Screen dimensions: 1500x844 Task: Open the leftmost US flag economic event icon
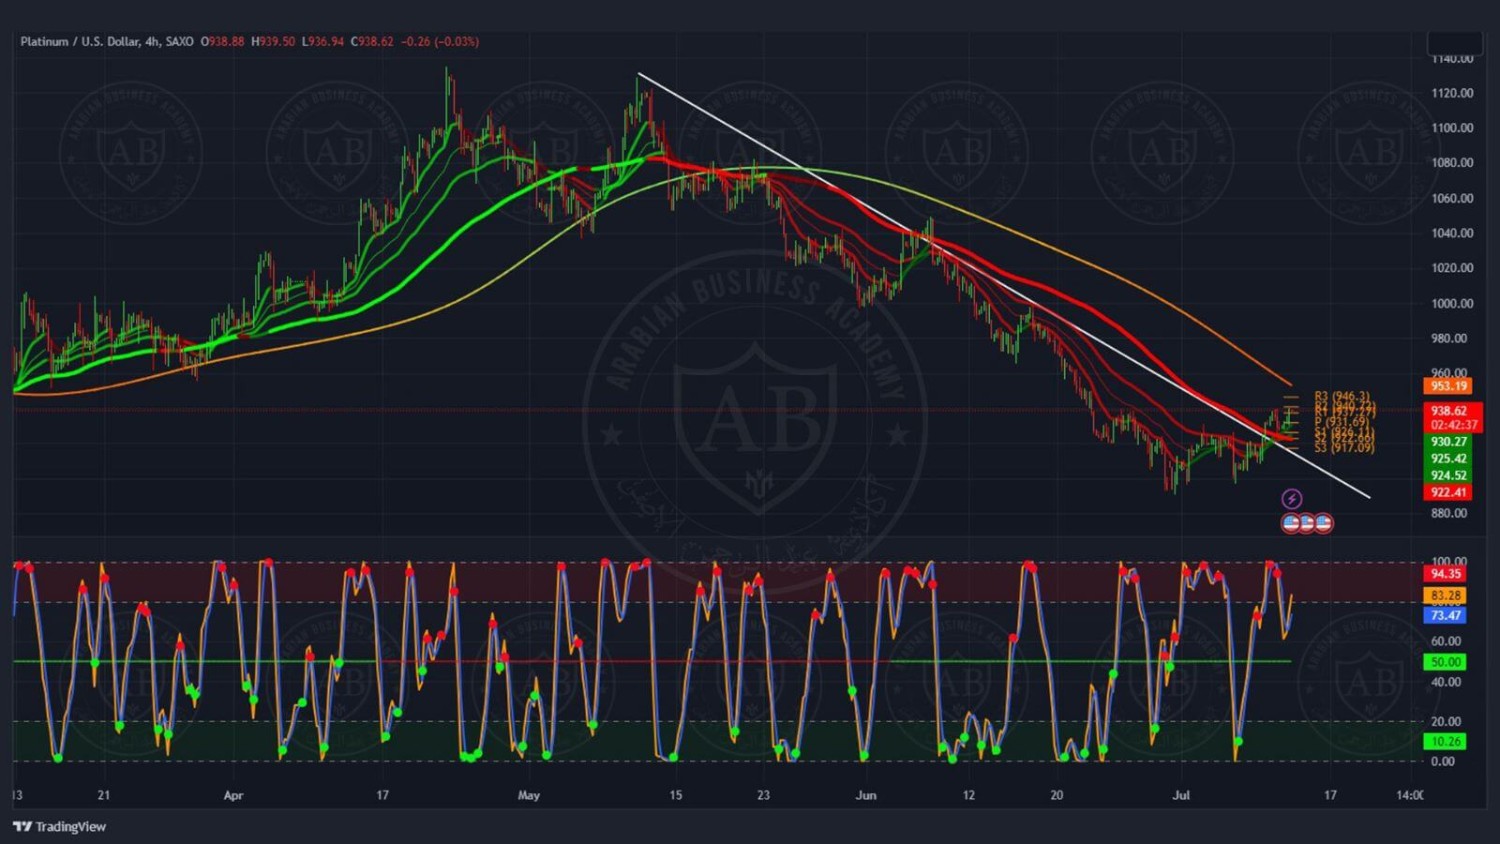point(1290,523)
